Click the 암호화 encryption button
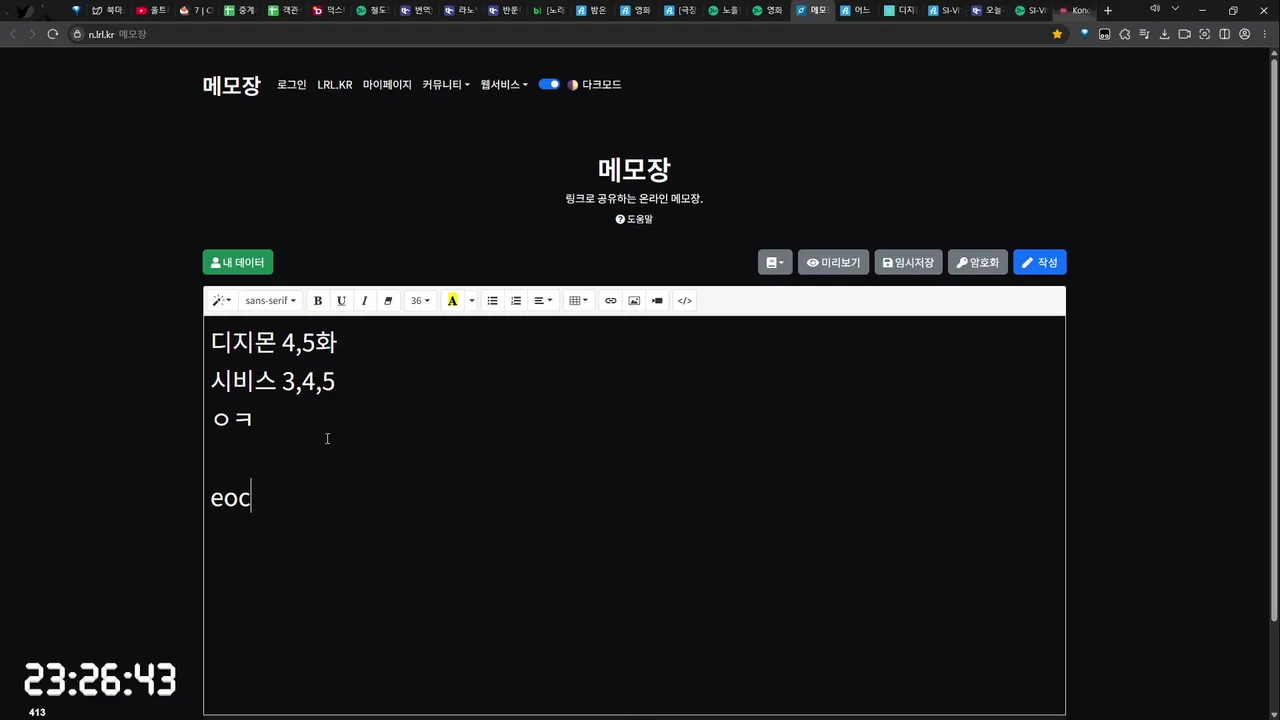This screenshot has width=1280, height=720. pos(977,262)
